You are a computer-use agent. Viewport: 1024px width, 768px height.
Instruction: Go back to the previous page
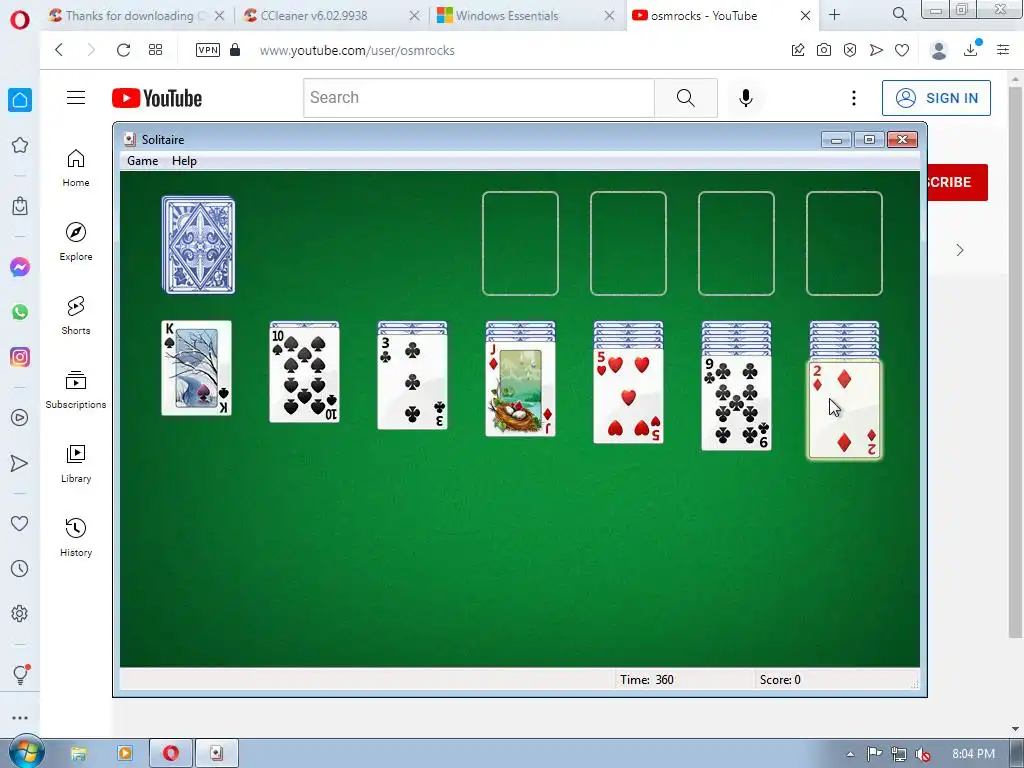[x=59, y=50]
